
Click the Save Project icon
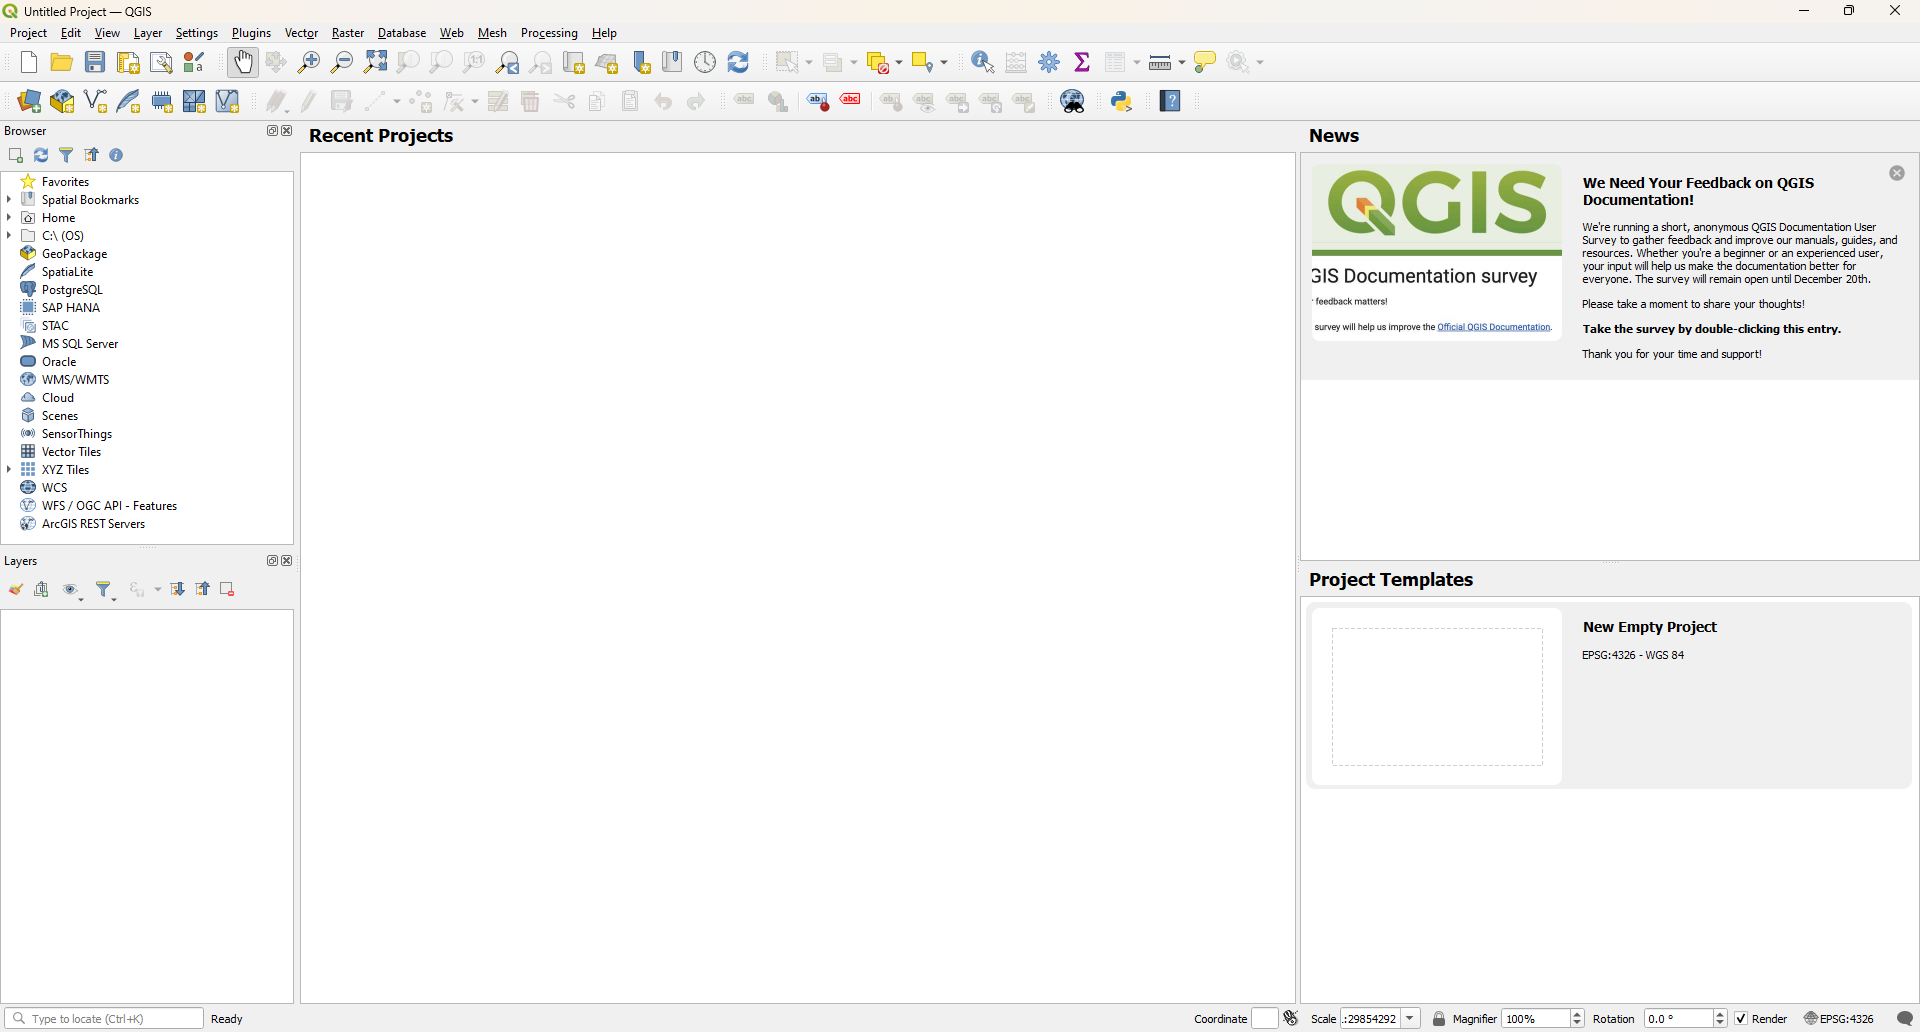click(x=95, y=63)
